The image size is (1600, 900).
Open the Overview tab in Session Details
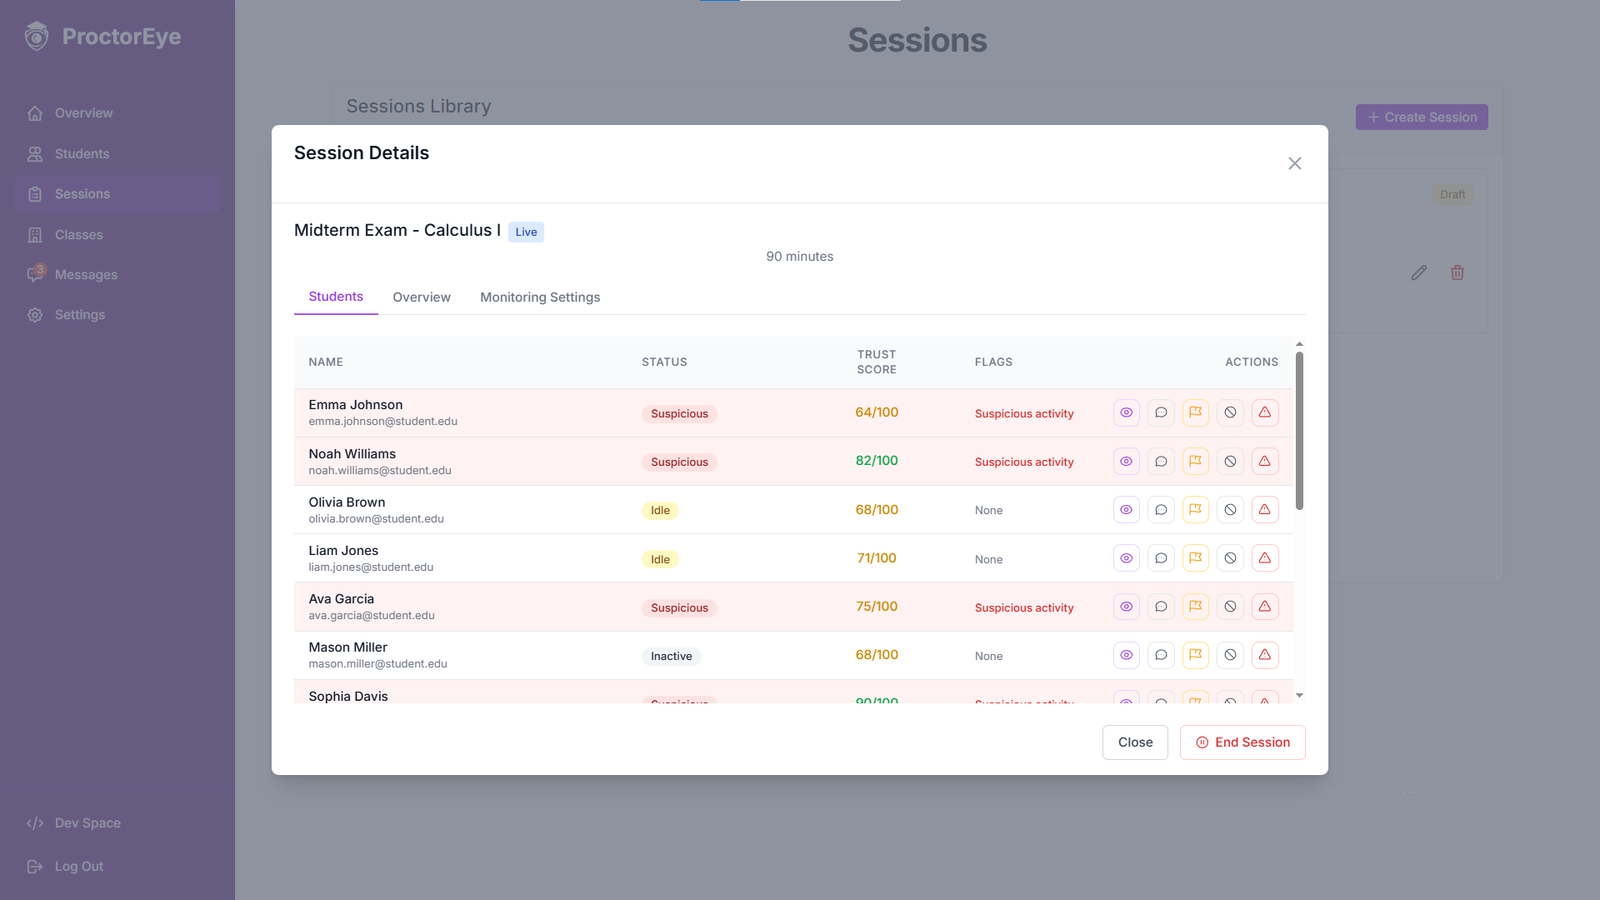(421, 297)
